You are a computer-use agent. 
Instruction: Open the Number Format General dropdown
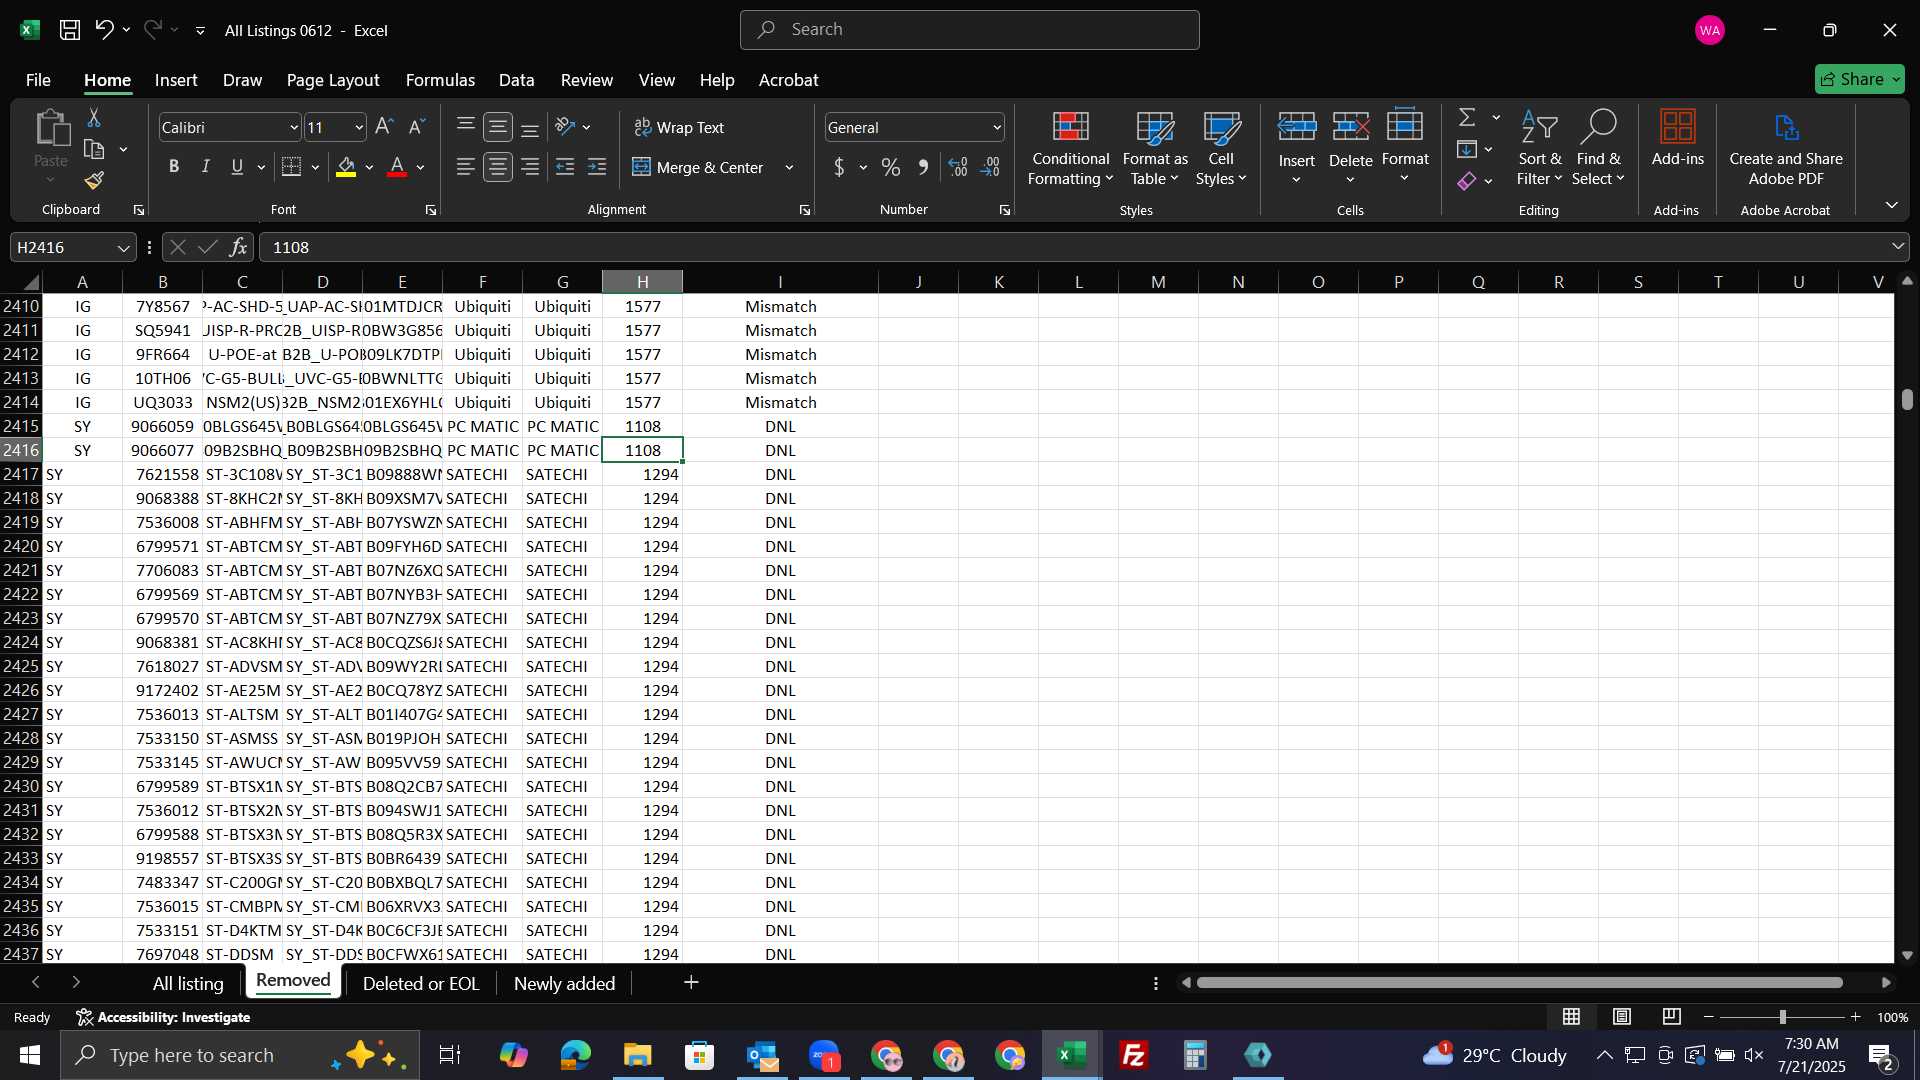pyautogui.click(x=997, y=127)
